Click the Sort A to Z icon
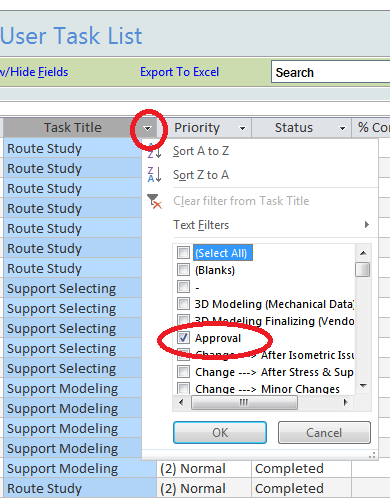Viewport: 390px width, 498px height. click(x=154, y=151)
